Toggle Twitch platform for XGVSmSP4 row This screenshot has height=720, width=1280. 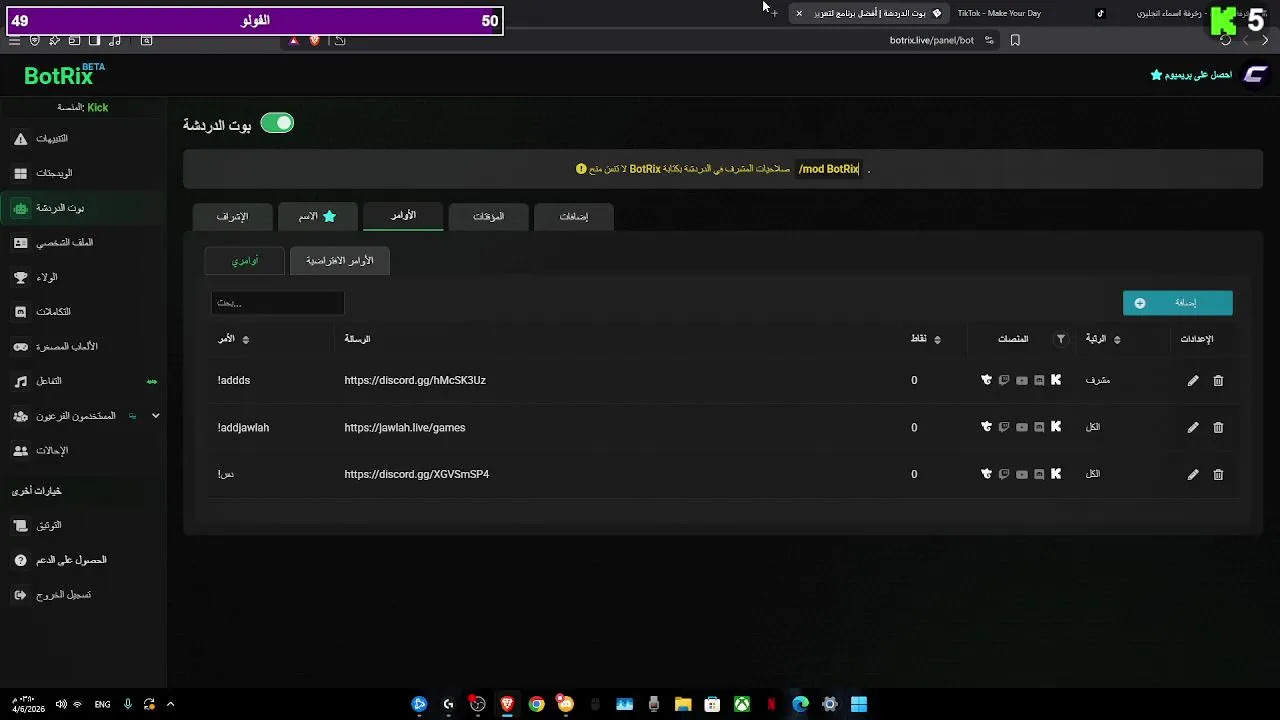tap(1004, 474)
